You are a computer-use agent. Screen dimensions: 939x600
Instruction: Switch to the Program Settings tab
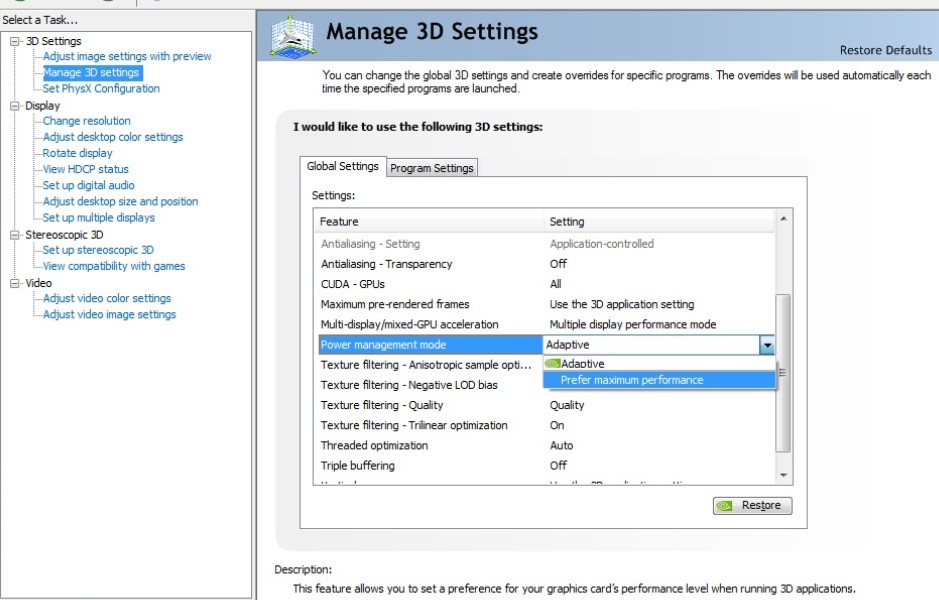click(x=432, y=168)
